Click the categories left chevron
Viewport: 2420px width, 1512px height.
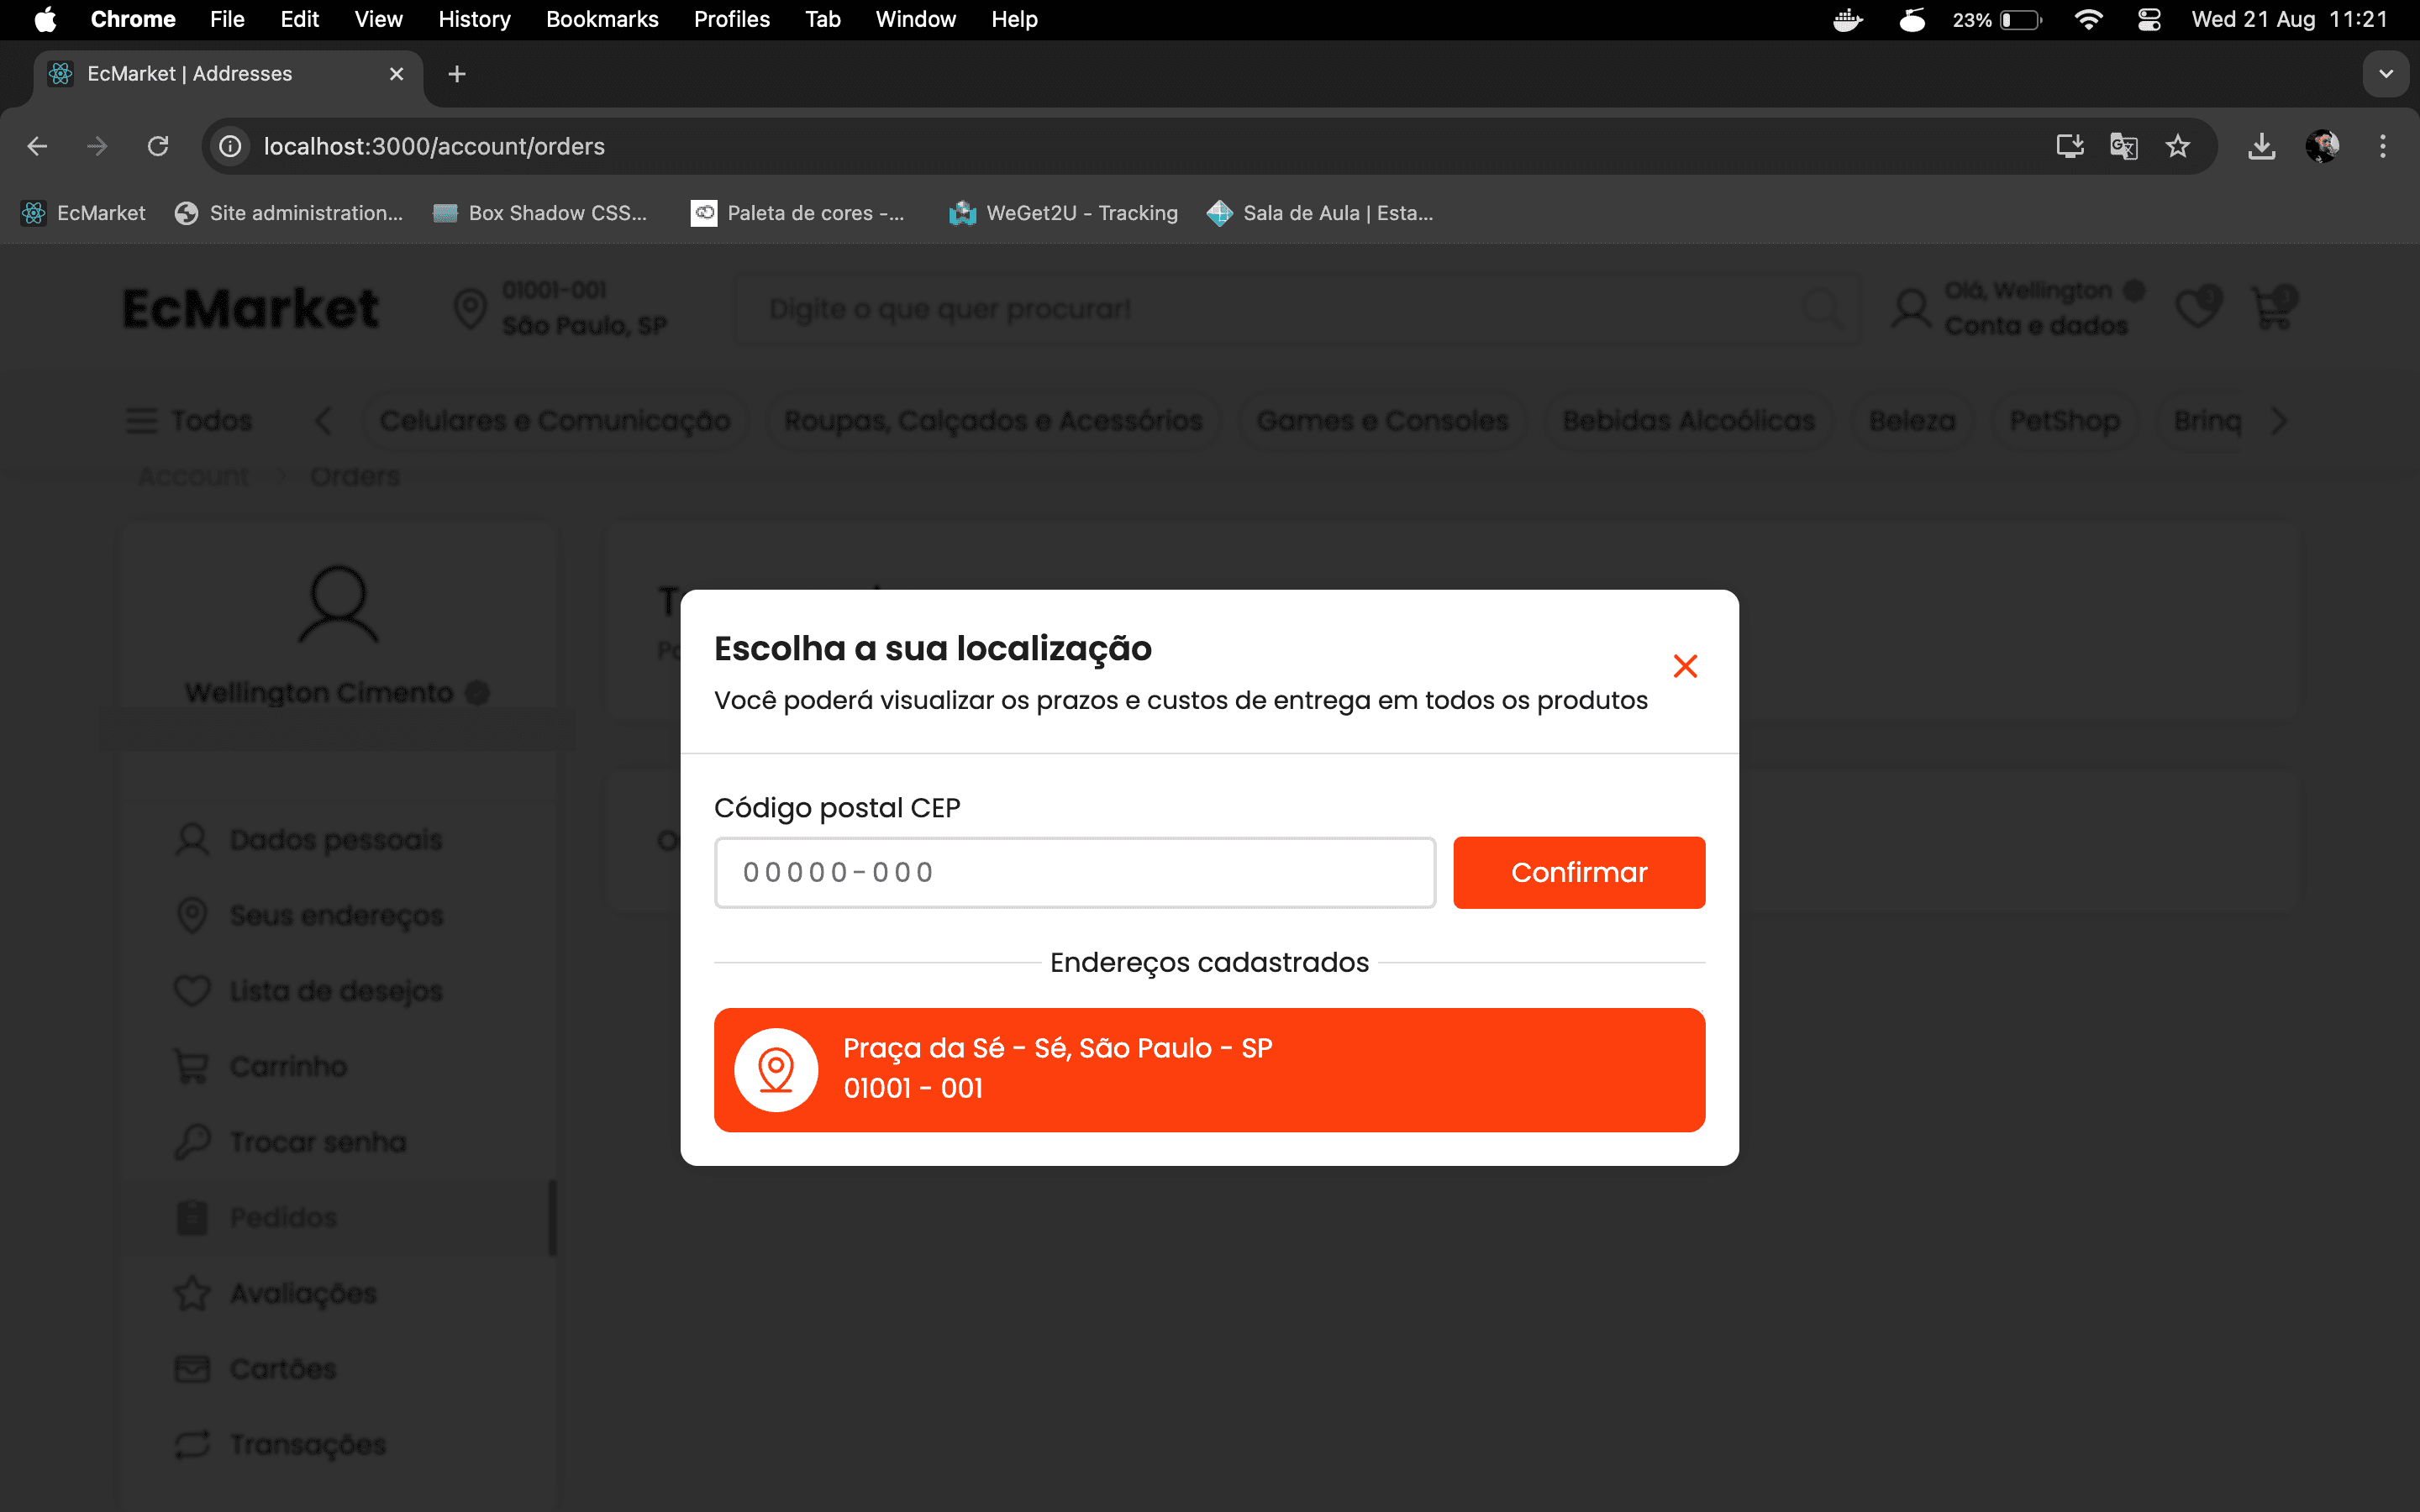tap(323, 421)
